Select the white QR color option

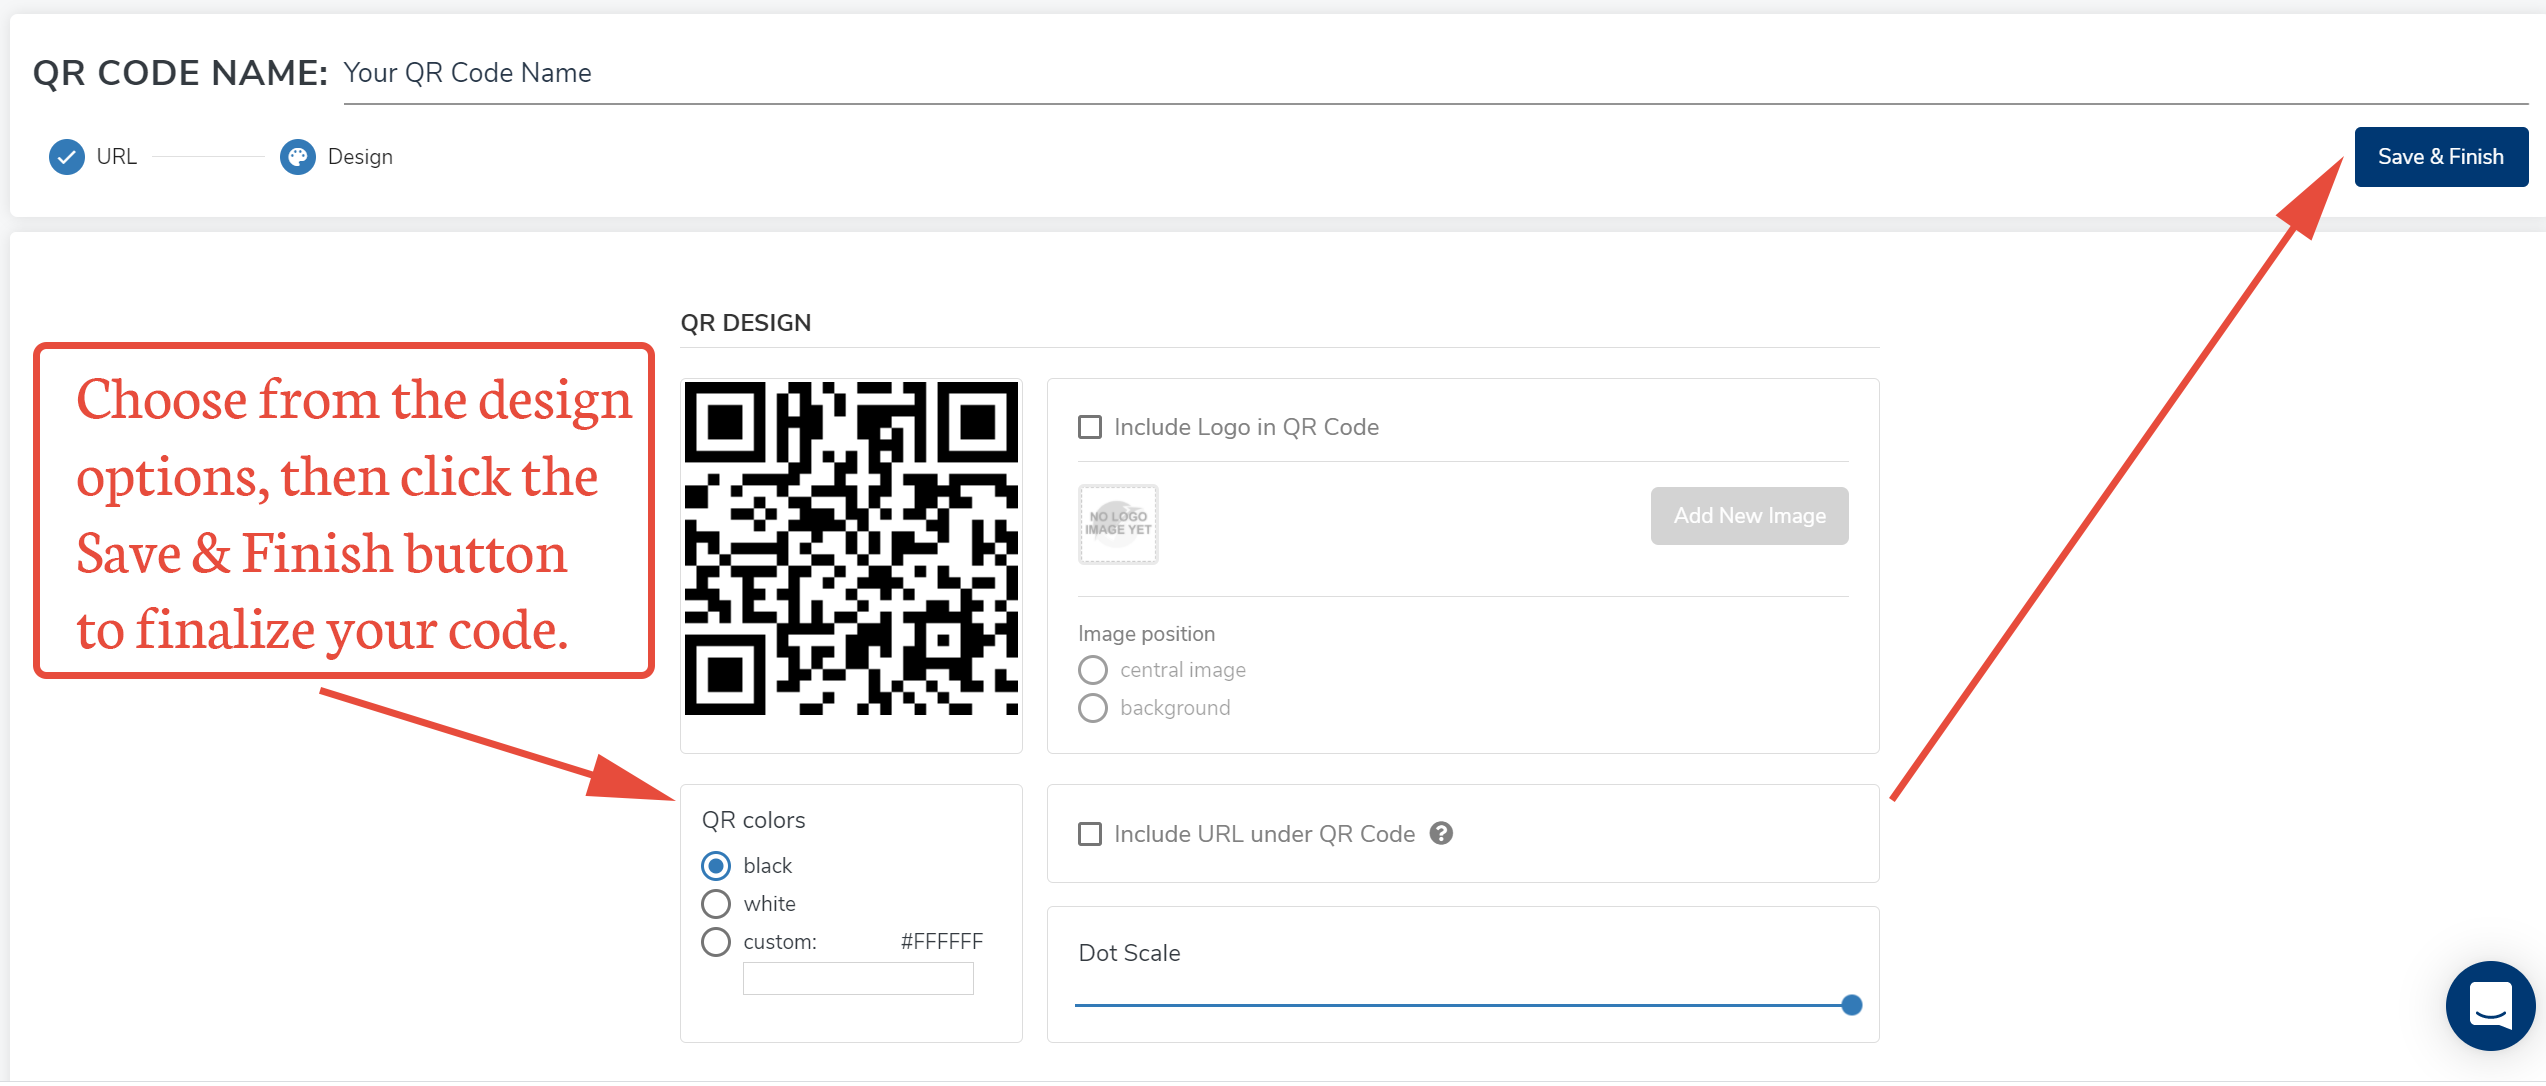[715, 903]
